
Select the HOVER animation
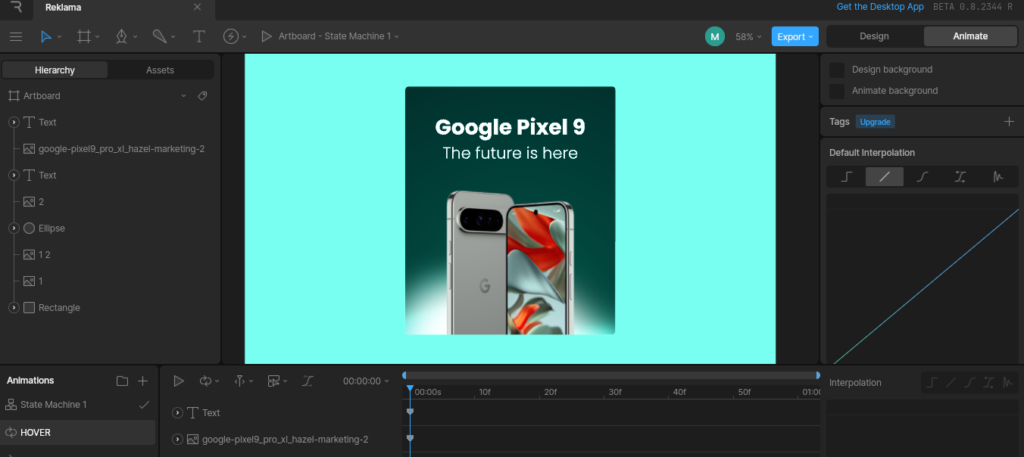[x=78, y=432]
